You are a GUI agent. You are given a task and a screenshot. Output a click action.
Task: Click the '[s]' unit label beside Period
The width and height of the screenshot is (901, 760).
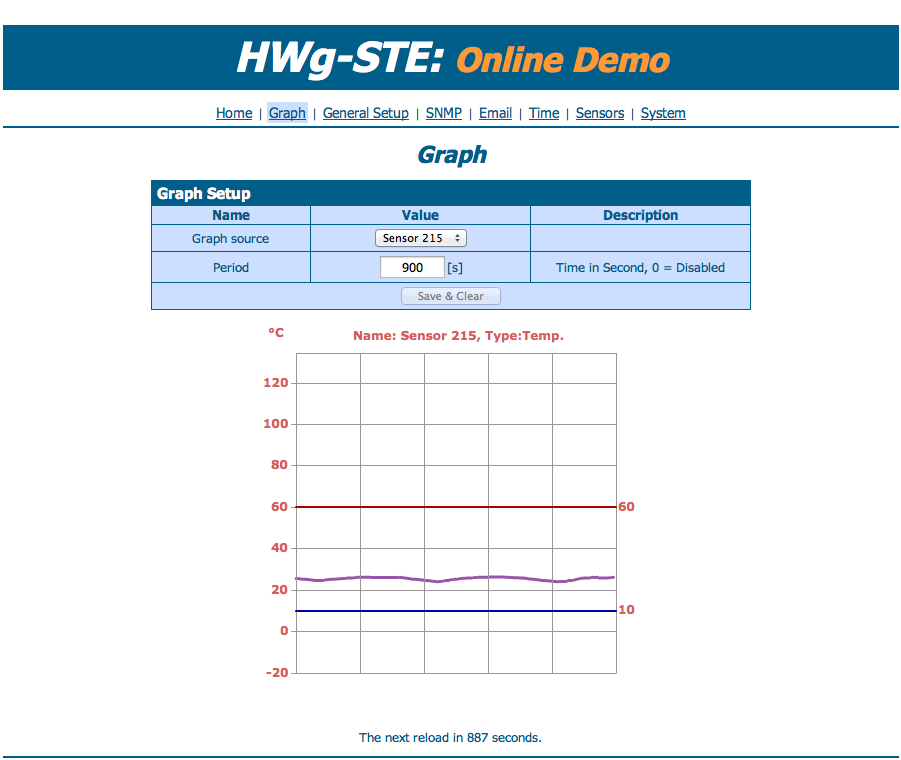pos(455,268)
